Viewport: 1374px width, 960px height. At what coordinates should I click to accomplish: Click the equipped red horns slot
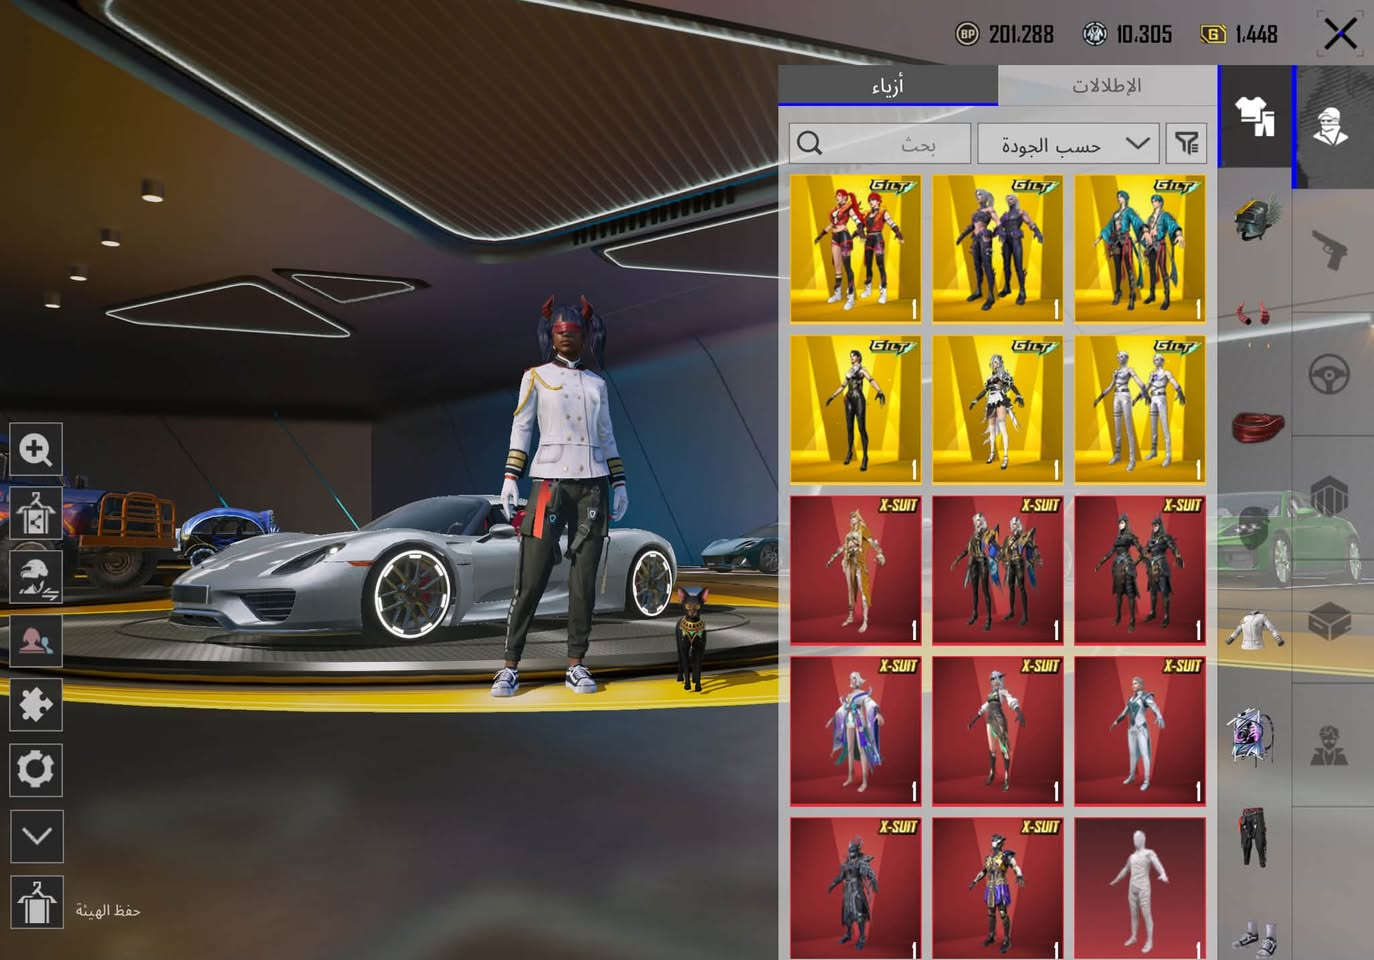(x=1255, y=314)
